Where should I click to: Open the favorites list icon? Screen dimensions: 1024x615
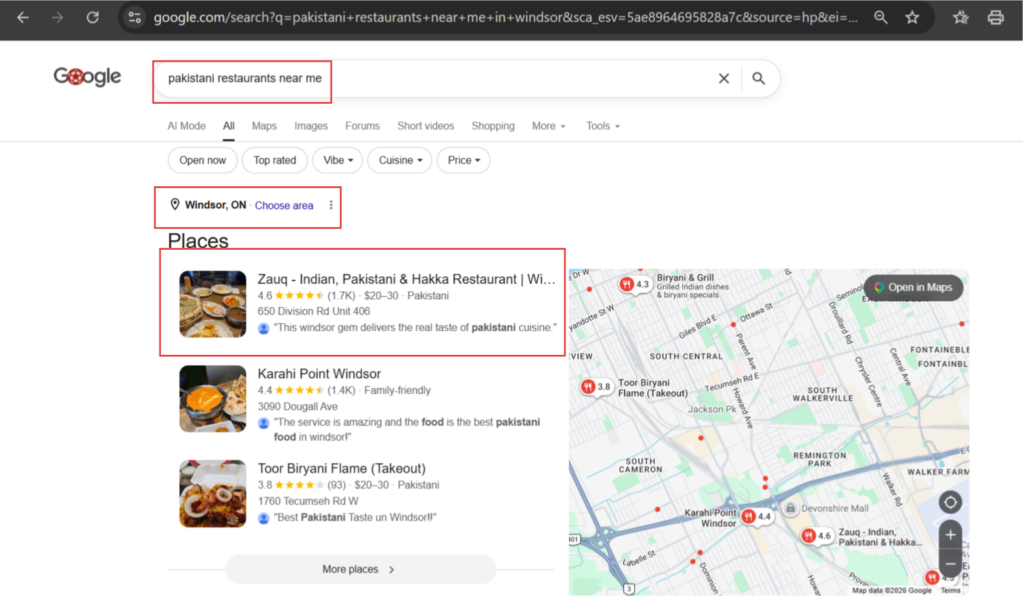(x=960, y=18)
